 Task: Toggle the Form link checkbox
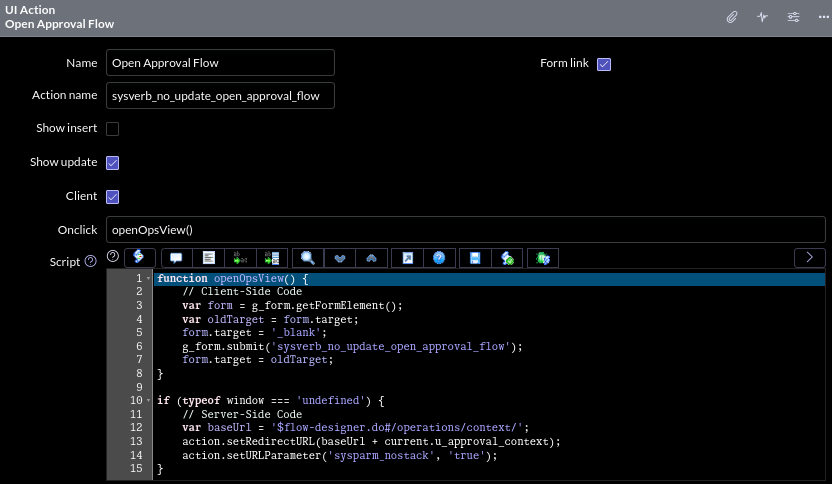click(x=604, y=64)
